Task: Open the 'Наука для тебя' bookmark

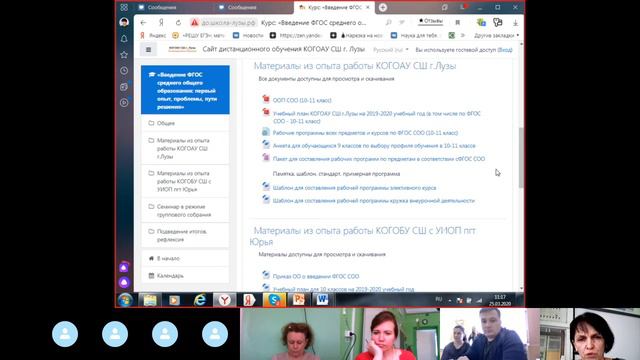Action: pos(416,36)
